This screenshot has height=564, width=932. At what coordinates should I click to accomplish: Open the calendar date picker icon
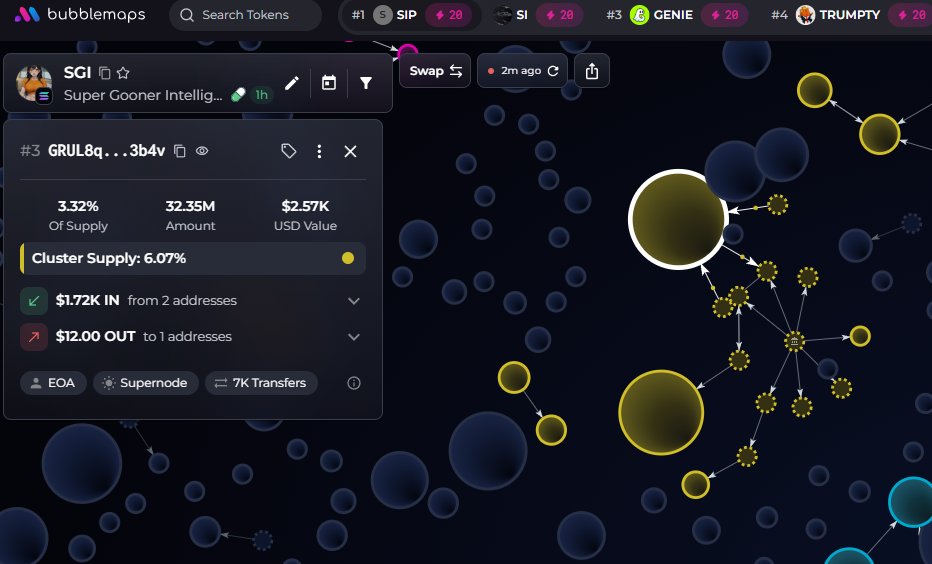[329, 83]
